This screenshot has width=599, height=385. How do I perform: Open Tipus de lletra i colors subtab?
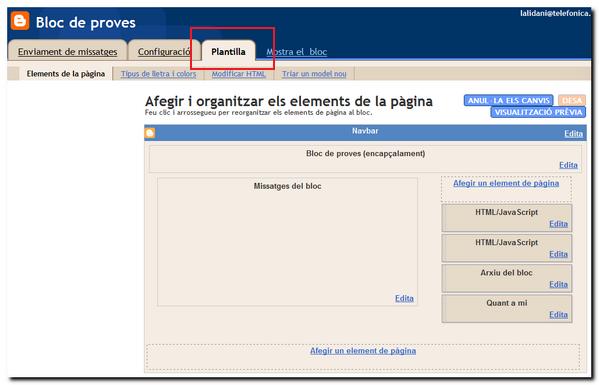[x=159, y=74]
